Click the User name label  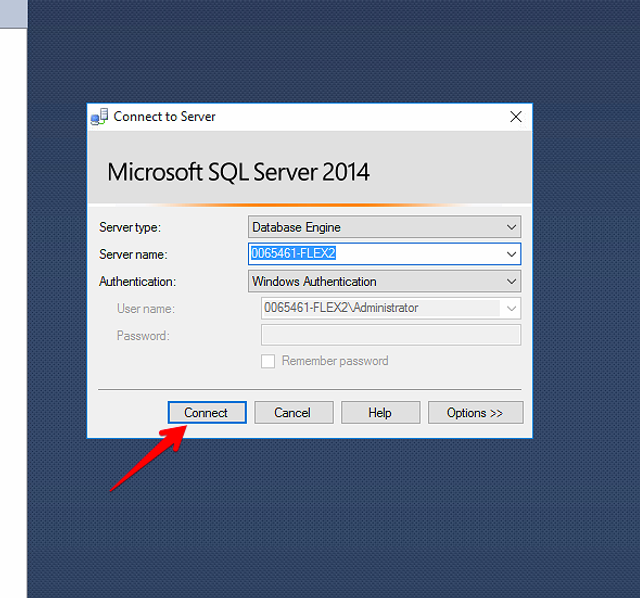146,309
